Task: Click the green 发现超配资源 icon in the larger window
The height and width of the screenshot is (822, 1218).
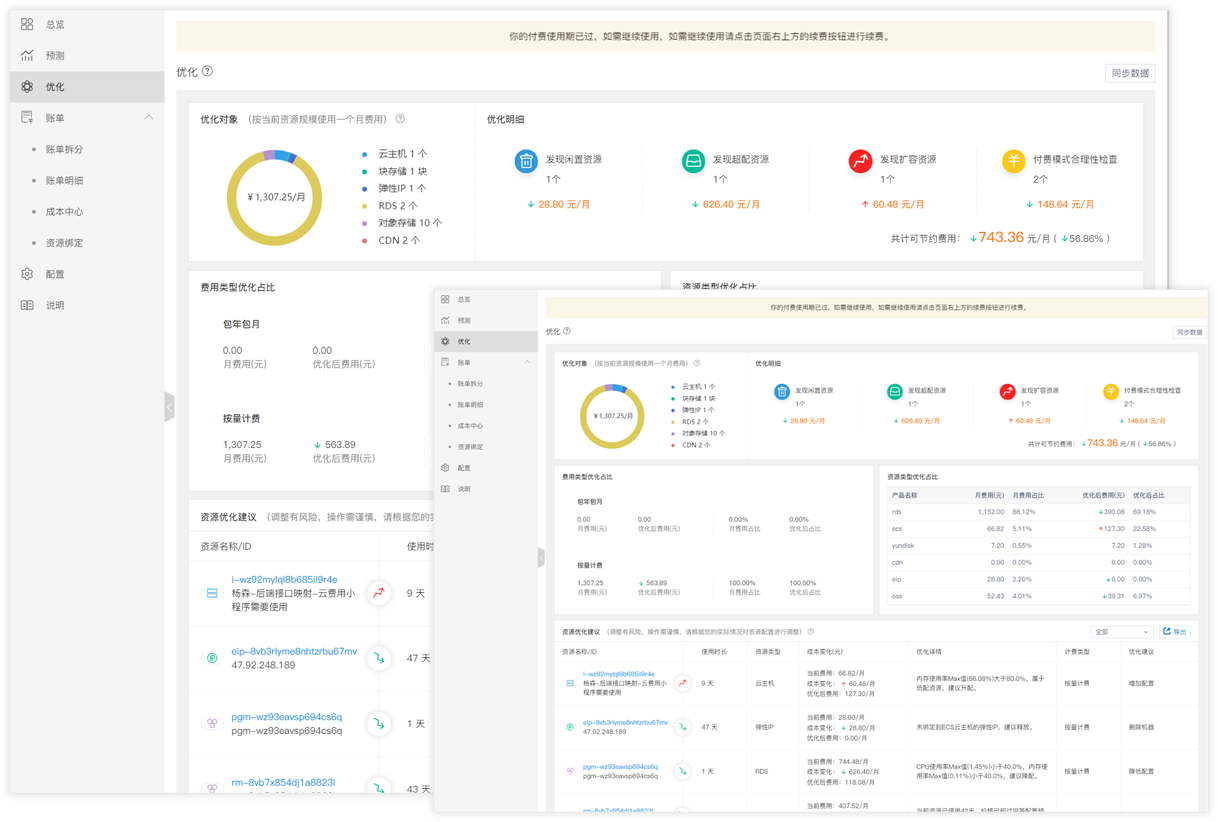Action: (693, 160)
